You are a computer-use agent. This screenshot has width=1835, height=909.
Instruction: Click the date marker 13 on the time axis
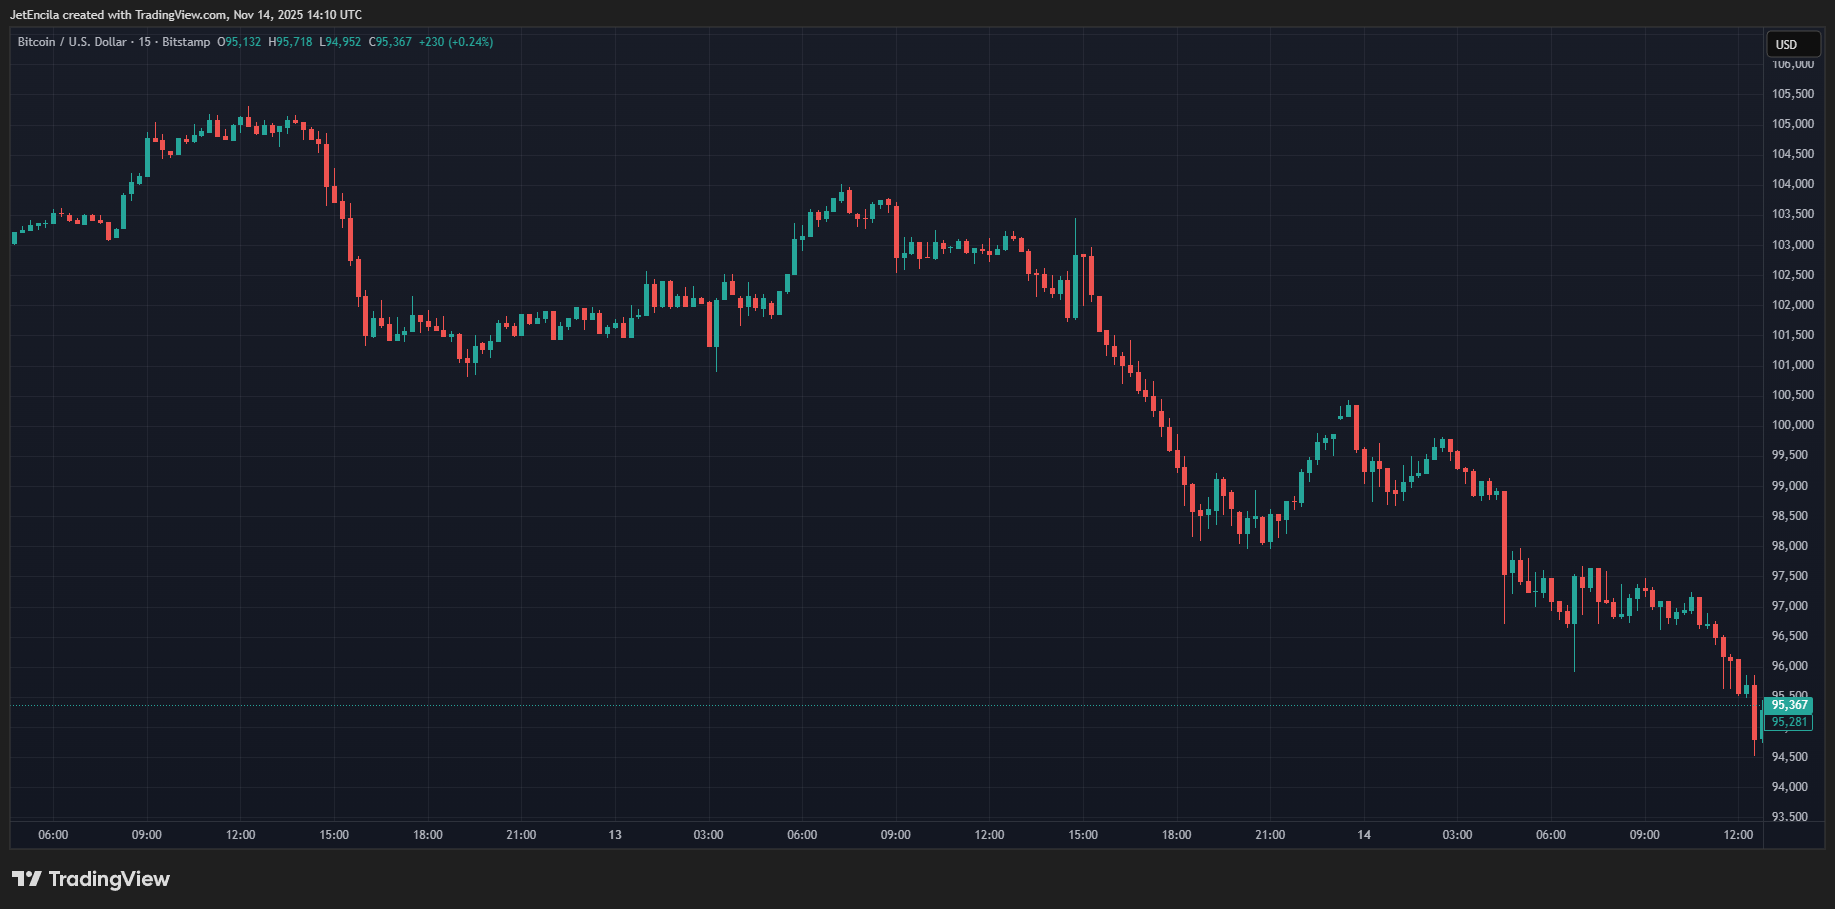click(615, 835)
